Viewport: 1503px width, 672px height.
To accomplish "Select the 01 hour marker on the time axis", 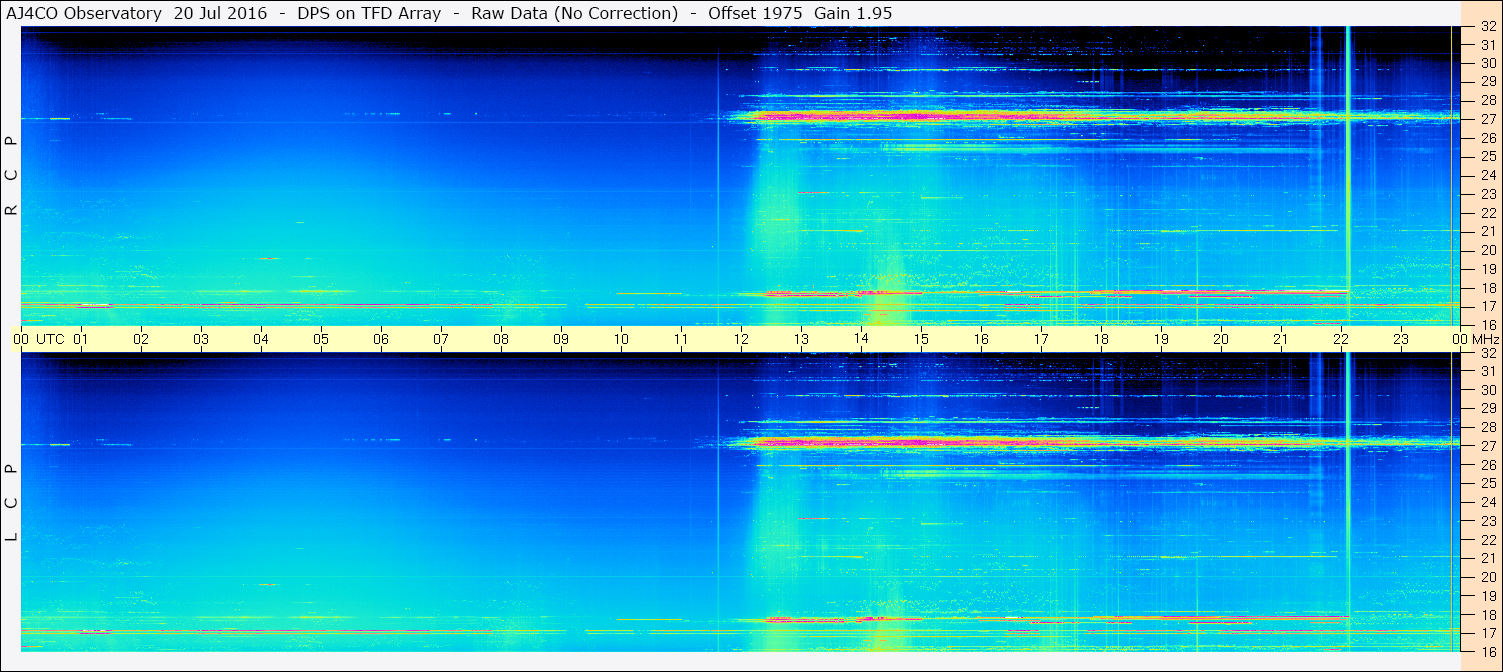I will [81, 339].
